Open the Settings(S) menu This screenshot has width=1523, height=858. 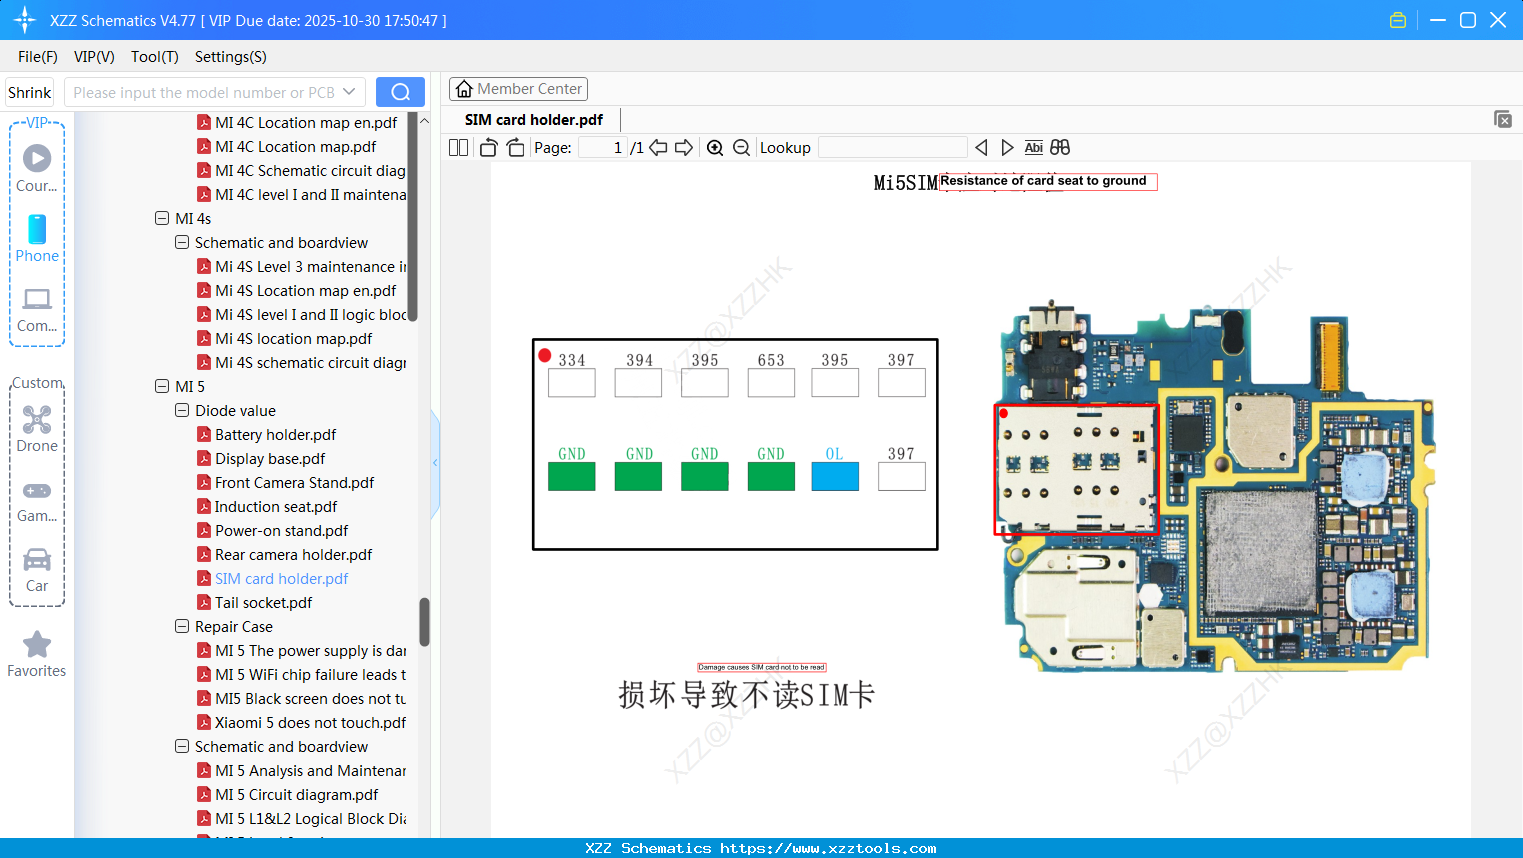(231, 57)
